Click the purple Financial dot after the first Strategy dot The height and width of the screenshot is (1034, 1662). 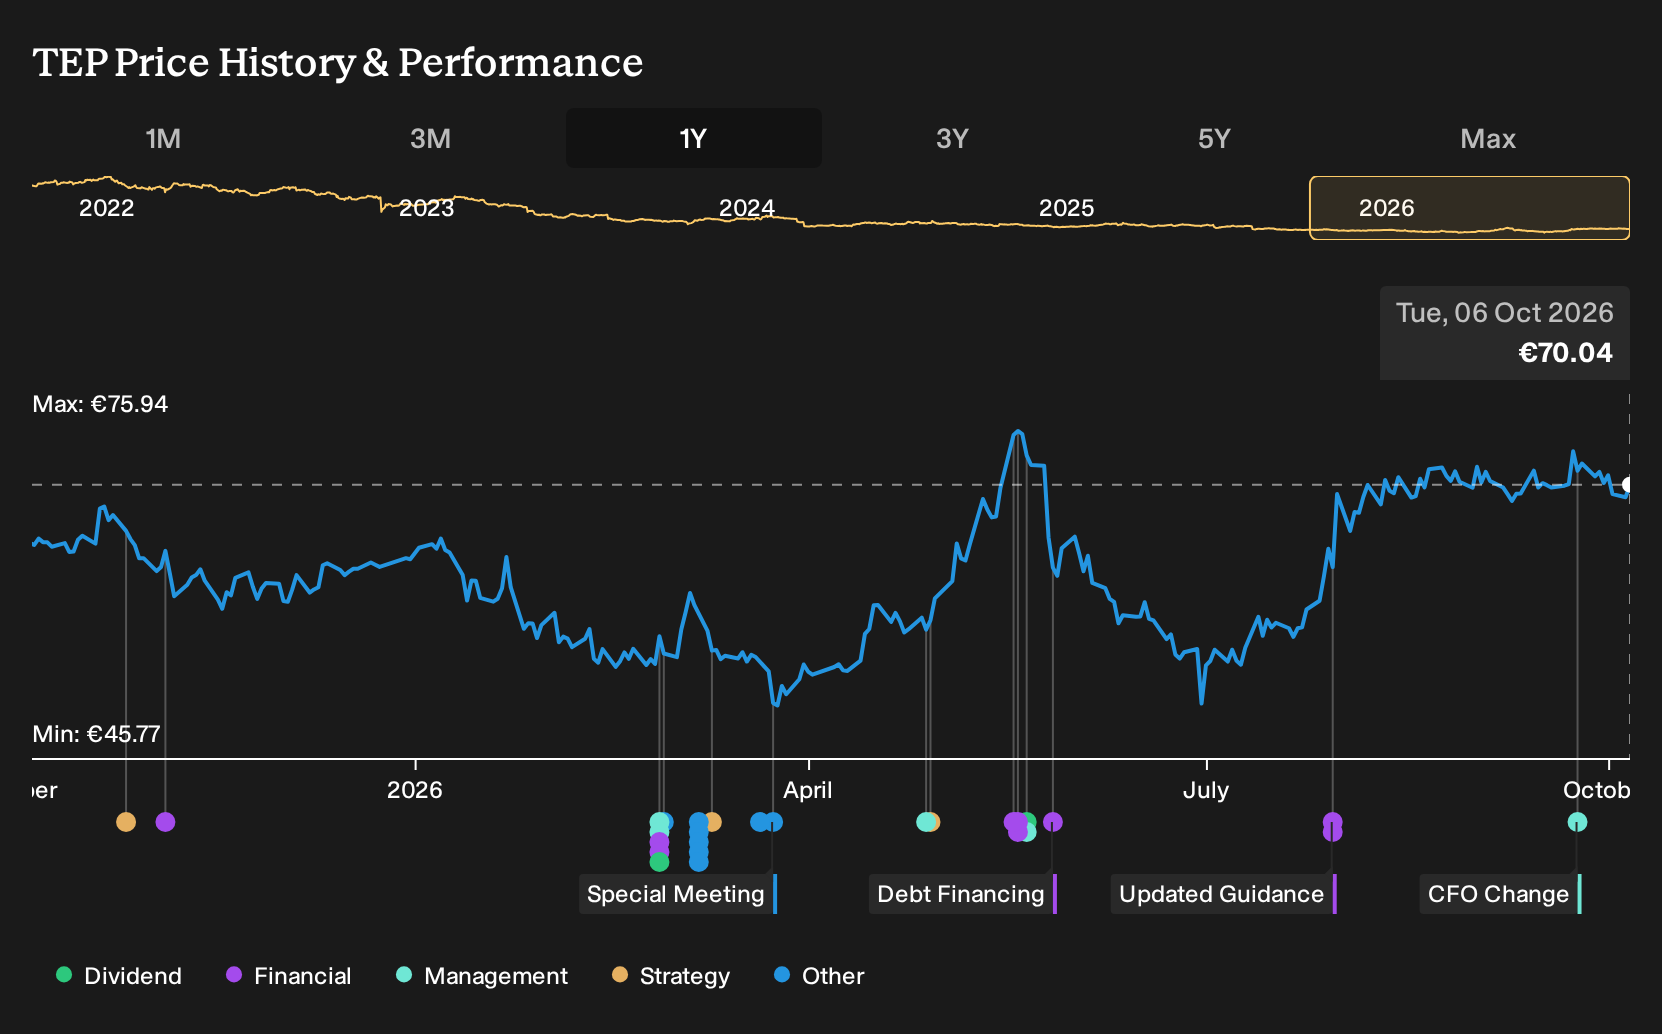coord(166,822)
